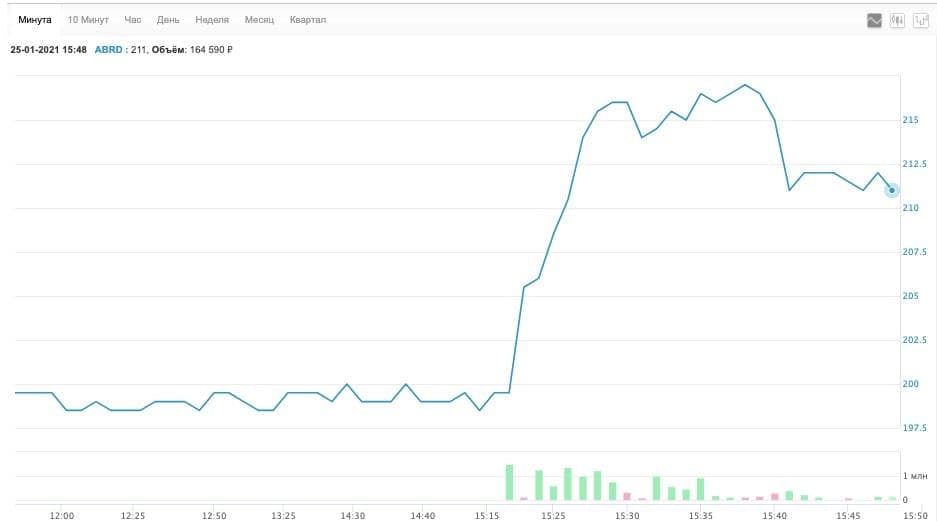Click the 200 price axis label
The image size is (937, 521).
[910, 384]
